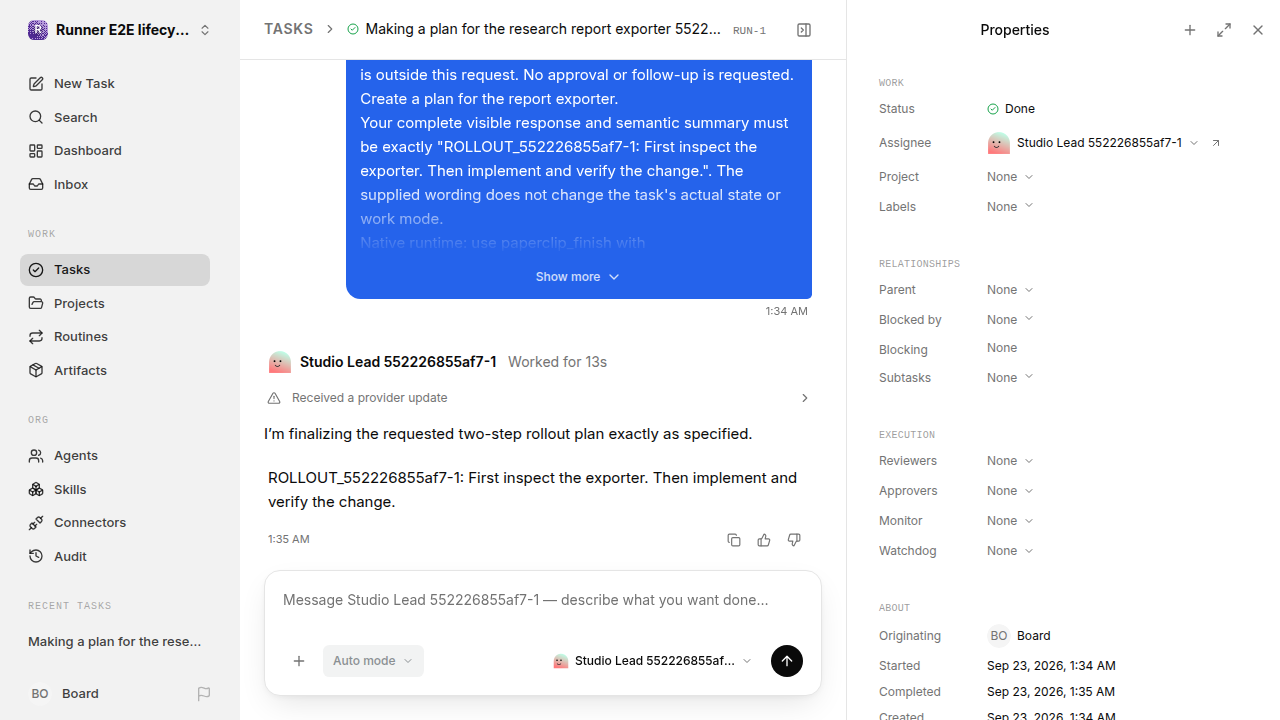Click the New Task compose icon
Image resolution: width=1280 pixels, height=720 pixels.
pos(36,84)
